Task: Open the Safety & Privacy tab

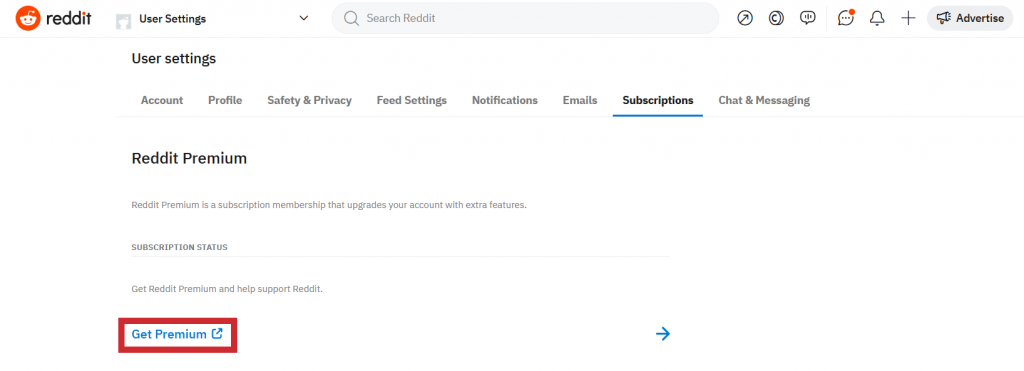Action: coord(310,101)
